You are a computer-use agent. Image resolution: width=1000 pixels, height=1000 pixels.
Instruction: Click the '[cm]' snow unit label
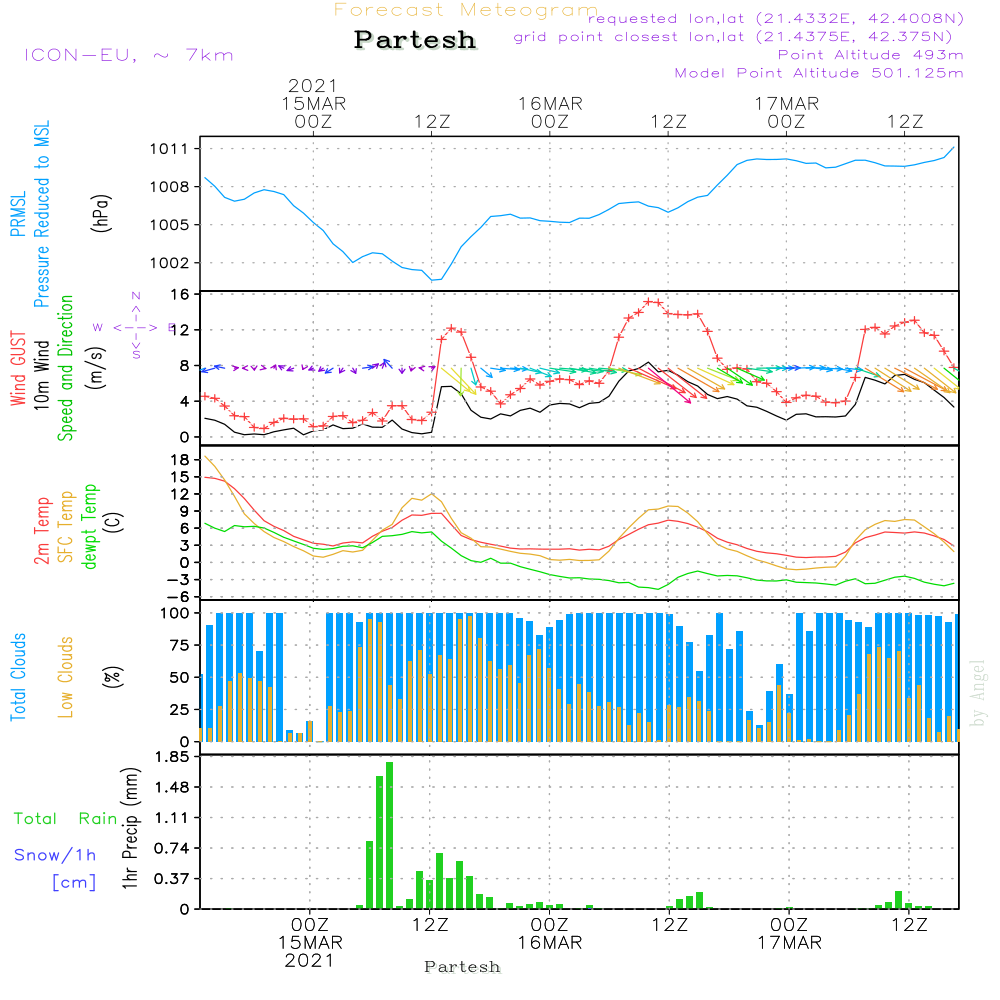[74, 883]
